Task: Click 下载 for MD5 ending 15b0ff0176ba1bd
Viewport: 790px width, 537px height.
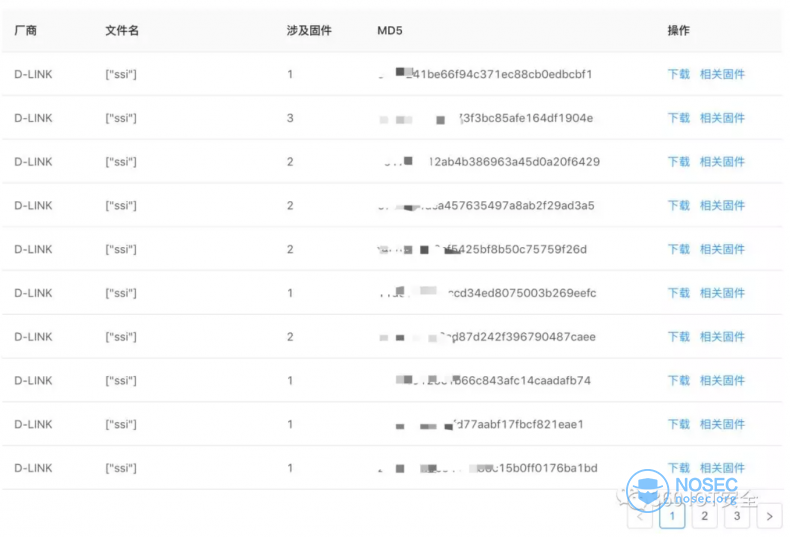Action: (678, 468)
